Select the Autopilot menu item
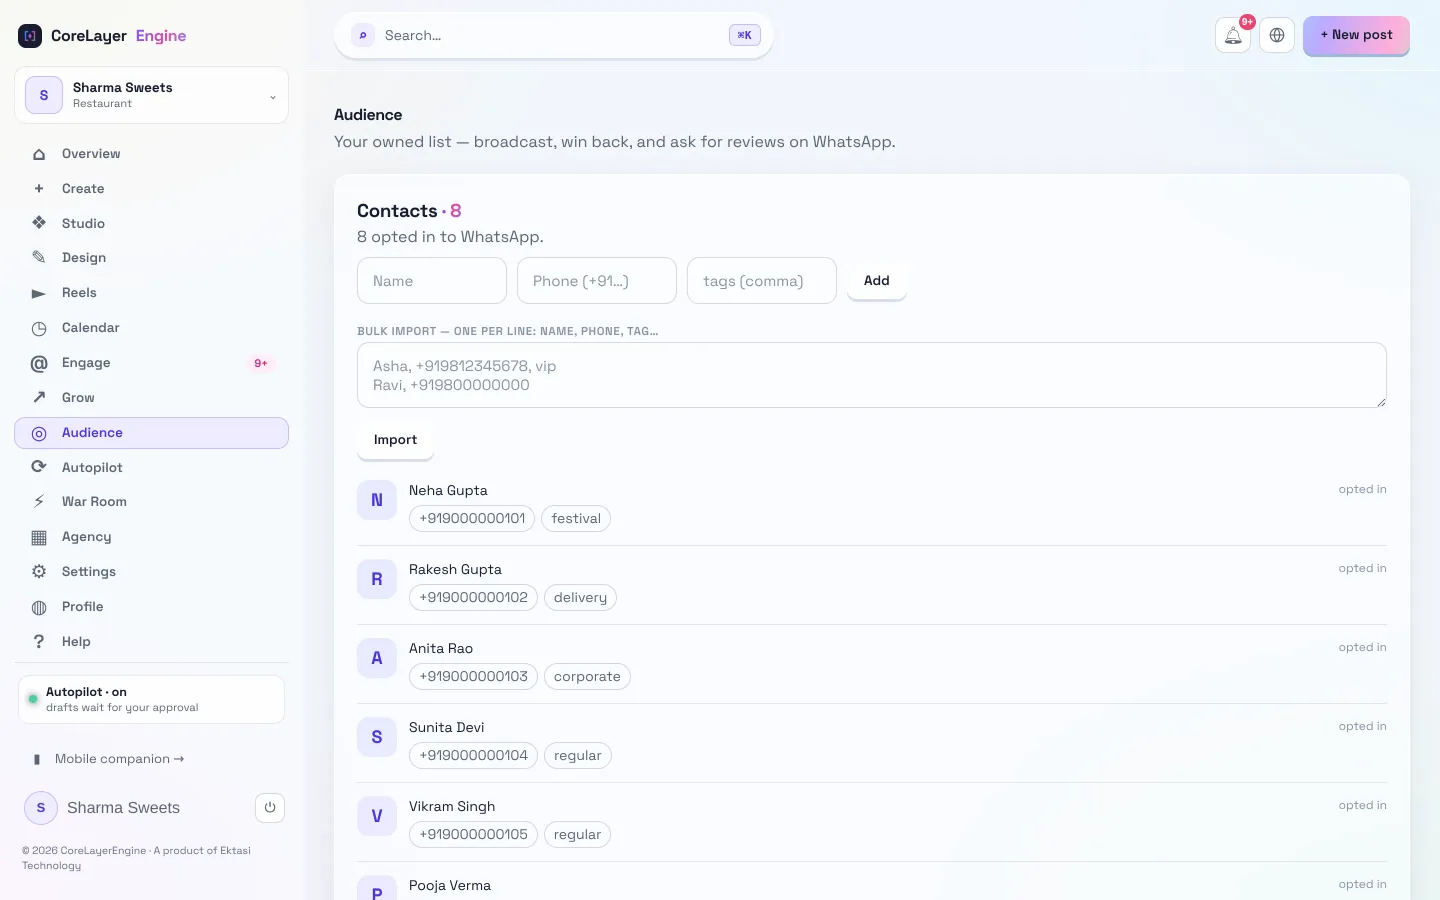This screenshot has width=1440, height=900. tap(152, 467)
